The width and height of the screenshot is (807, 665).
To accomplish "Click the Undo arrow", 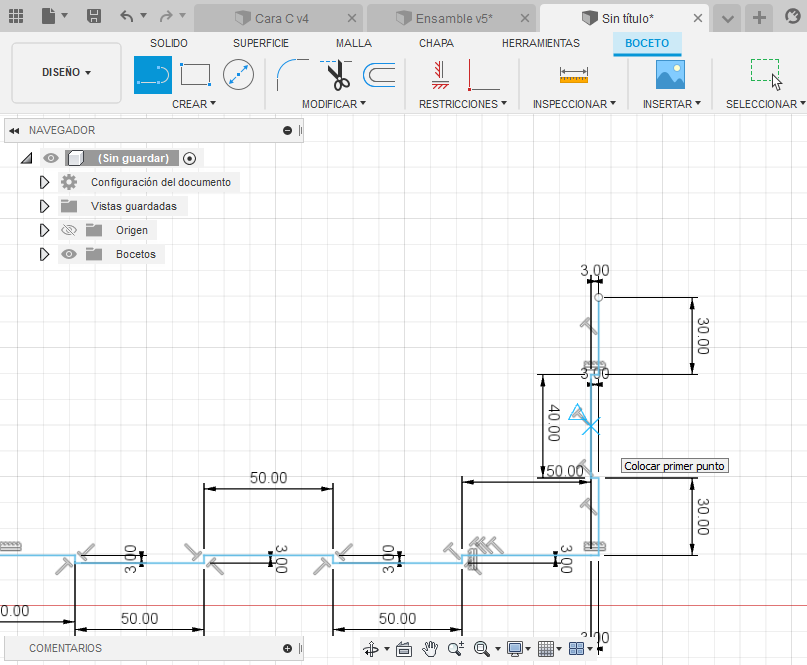I will pyautogui.click(x=127, y=16).
